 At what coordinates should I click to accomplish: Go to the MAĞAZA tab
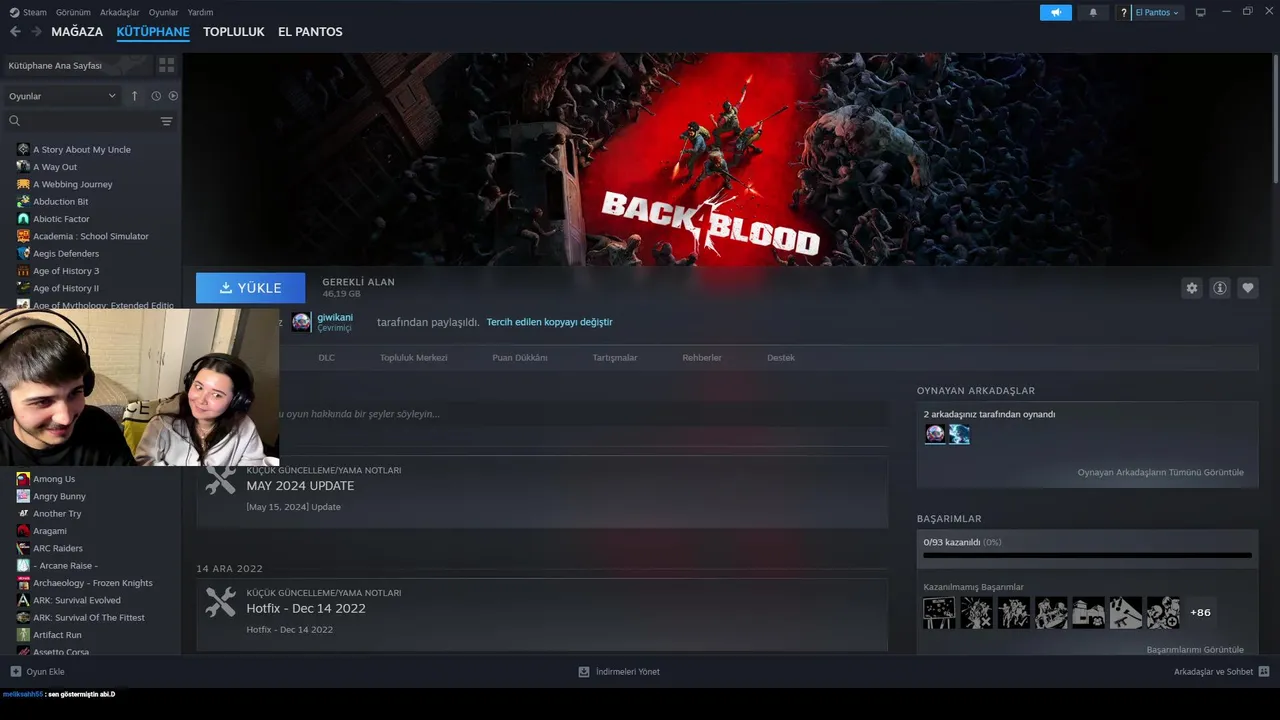[x=77, y=32]
